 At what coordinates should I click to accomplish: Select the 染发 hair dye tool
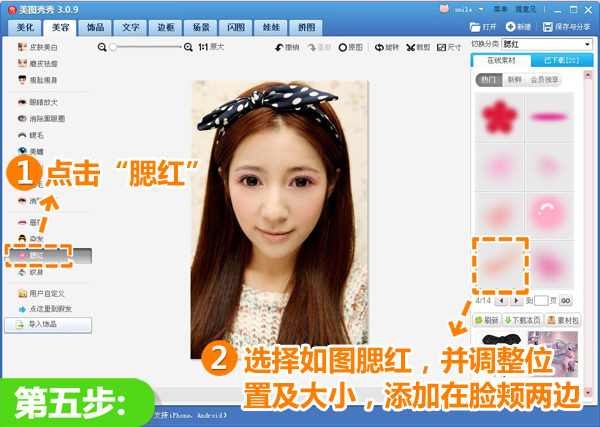click(31, 239)
